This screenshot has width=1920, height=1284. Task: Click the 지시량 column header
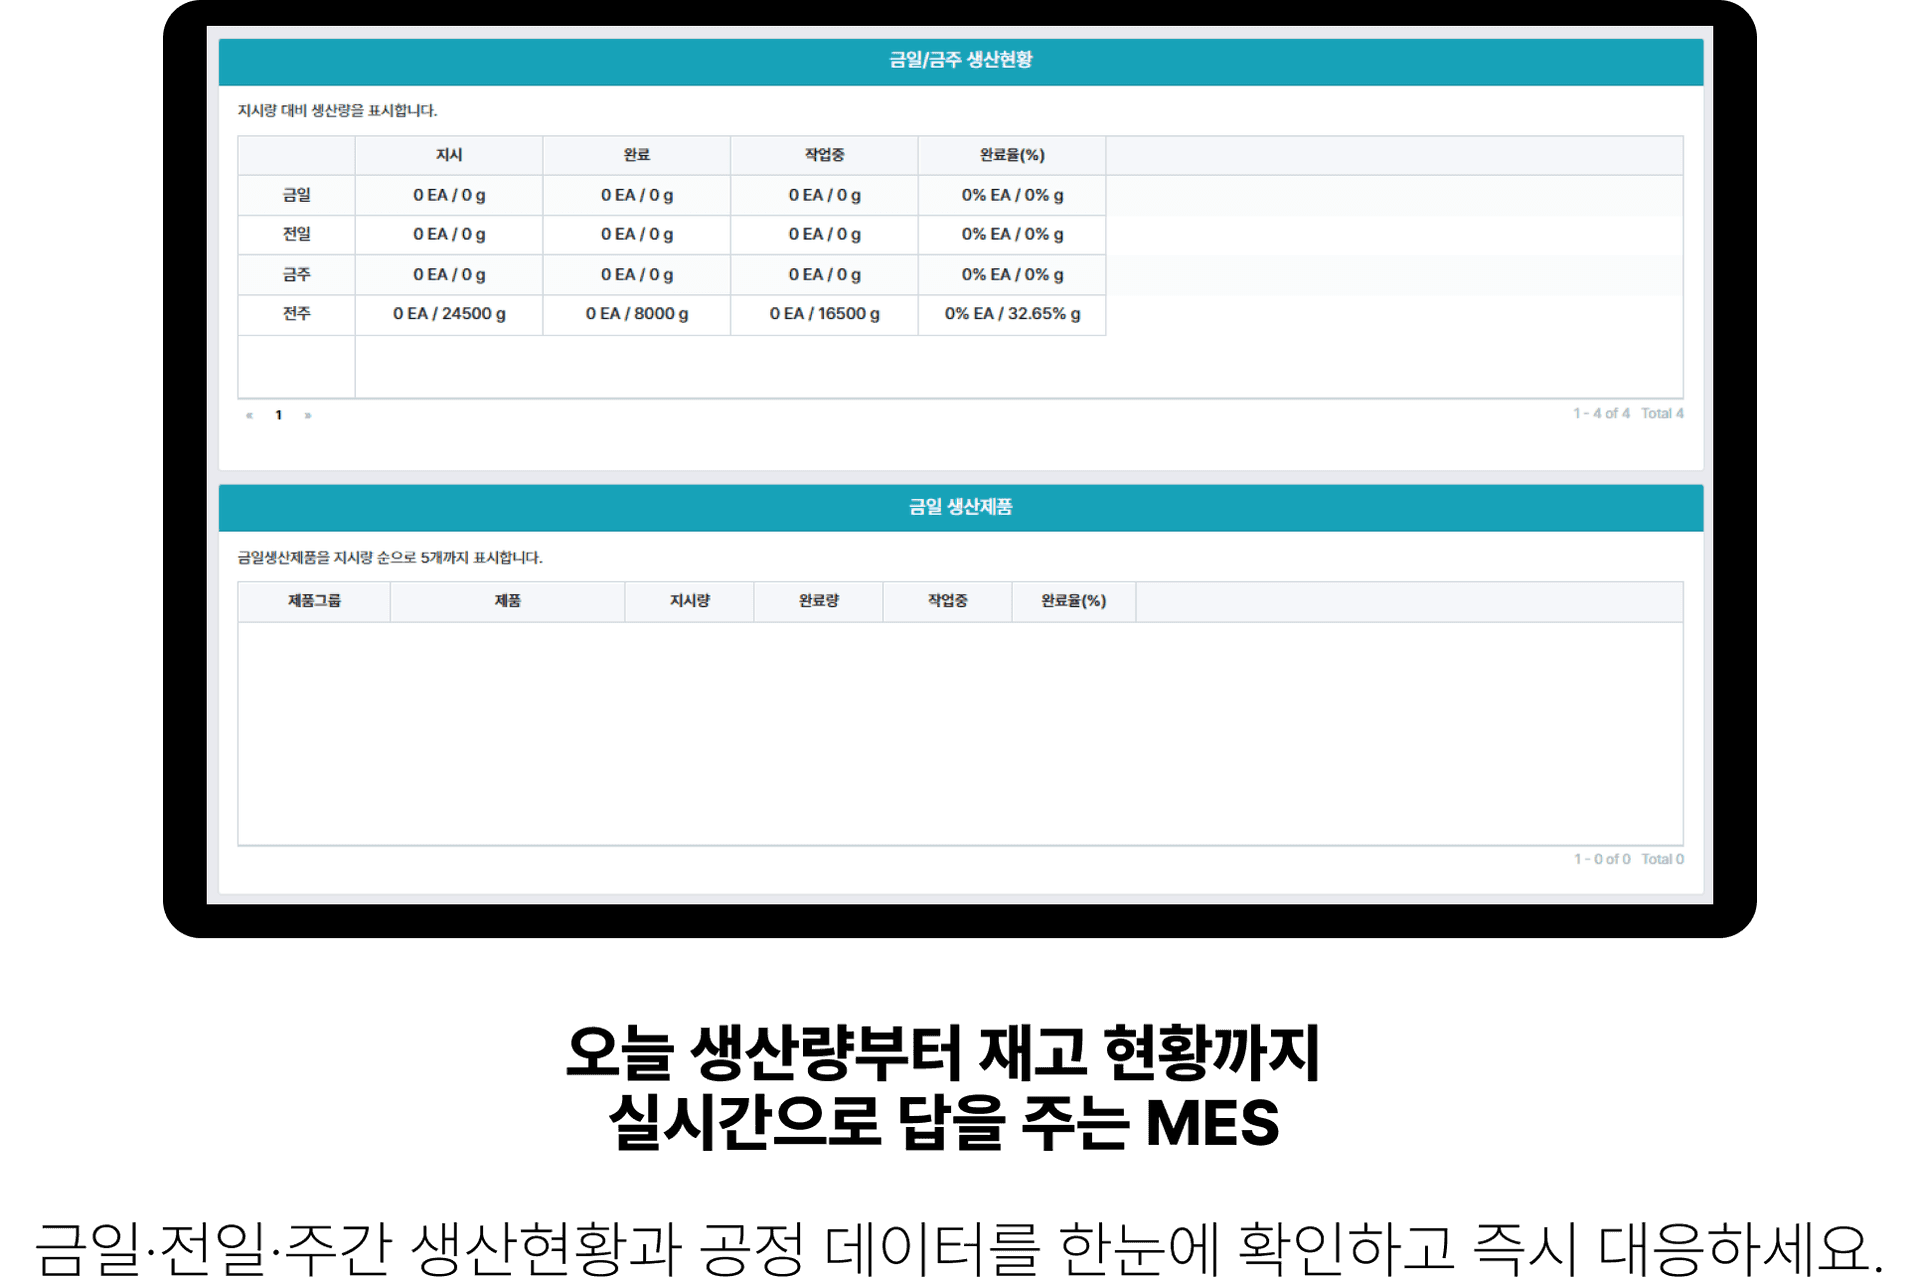tap(690, 601)
